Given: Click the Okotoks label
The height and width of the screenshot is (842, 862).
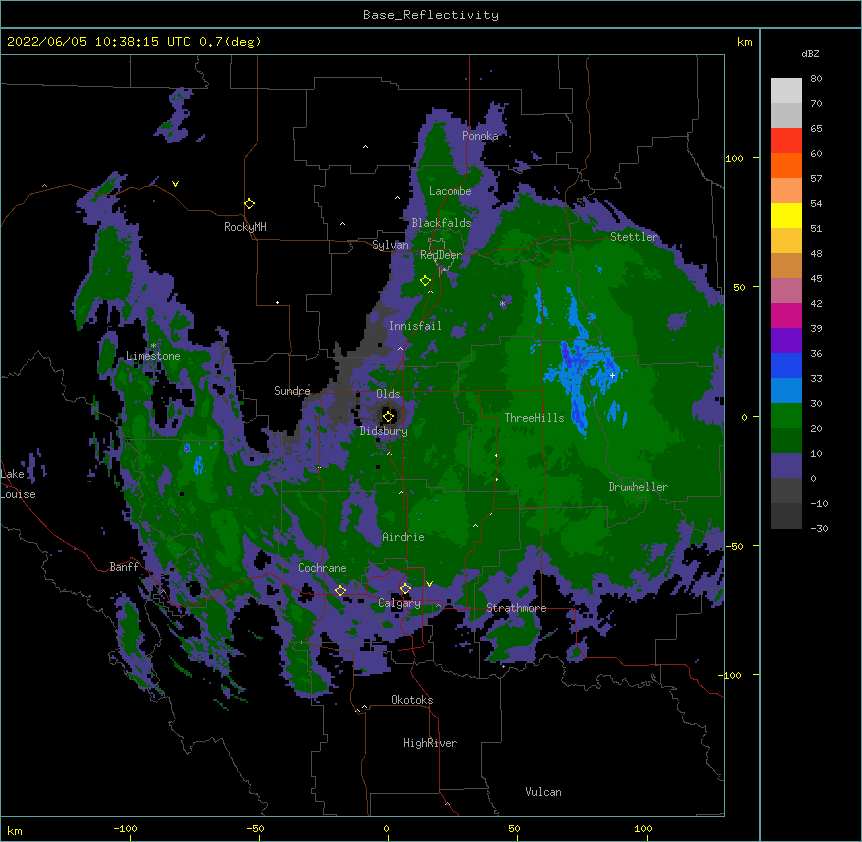Looking at the screenshot, I should 412,700.
